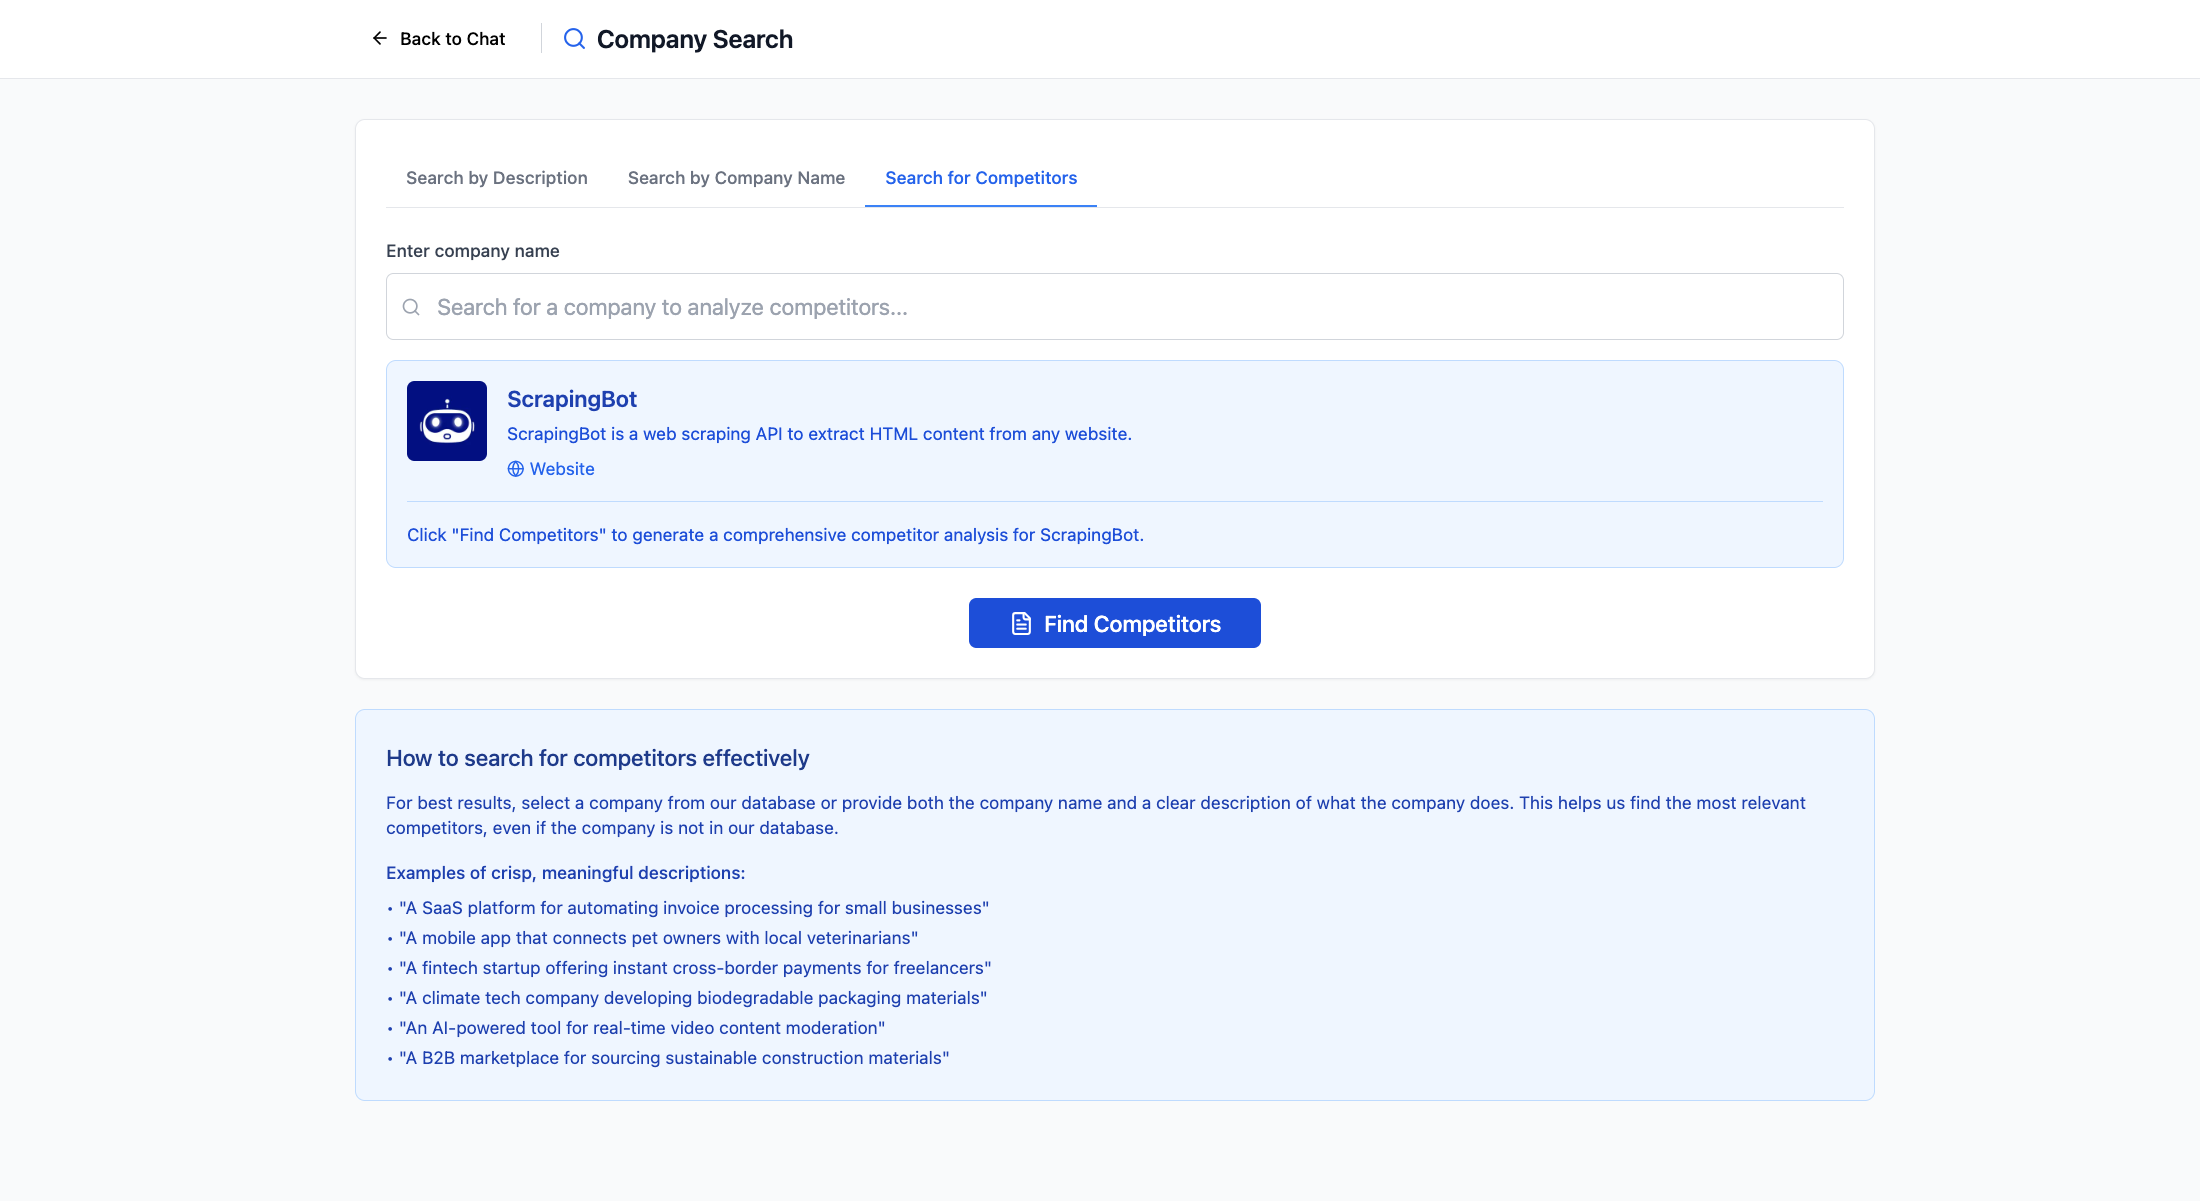Click the 'How to search for competitors effectively' heading
The width and height of the screenshot is (2200, 1201).
[x=597, y=758]
